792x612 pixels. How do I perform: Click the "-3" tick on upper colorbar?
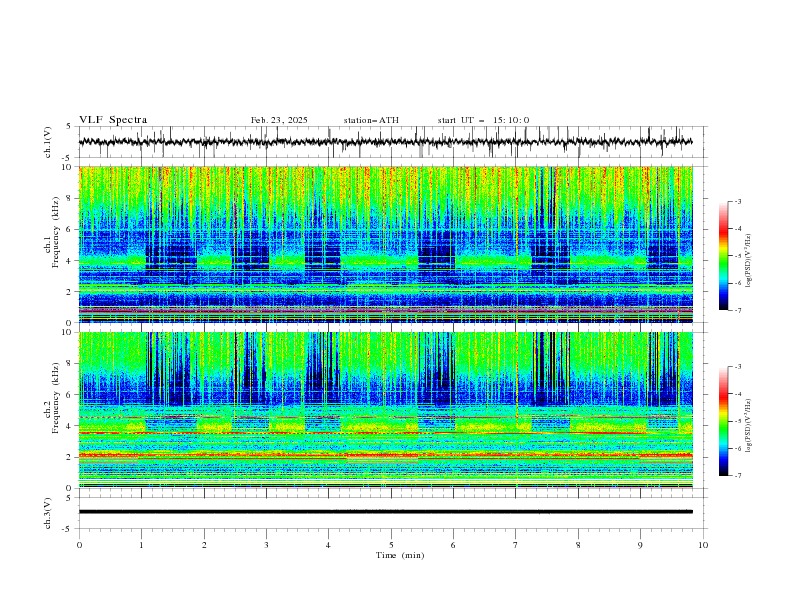738,201
